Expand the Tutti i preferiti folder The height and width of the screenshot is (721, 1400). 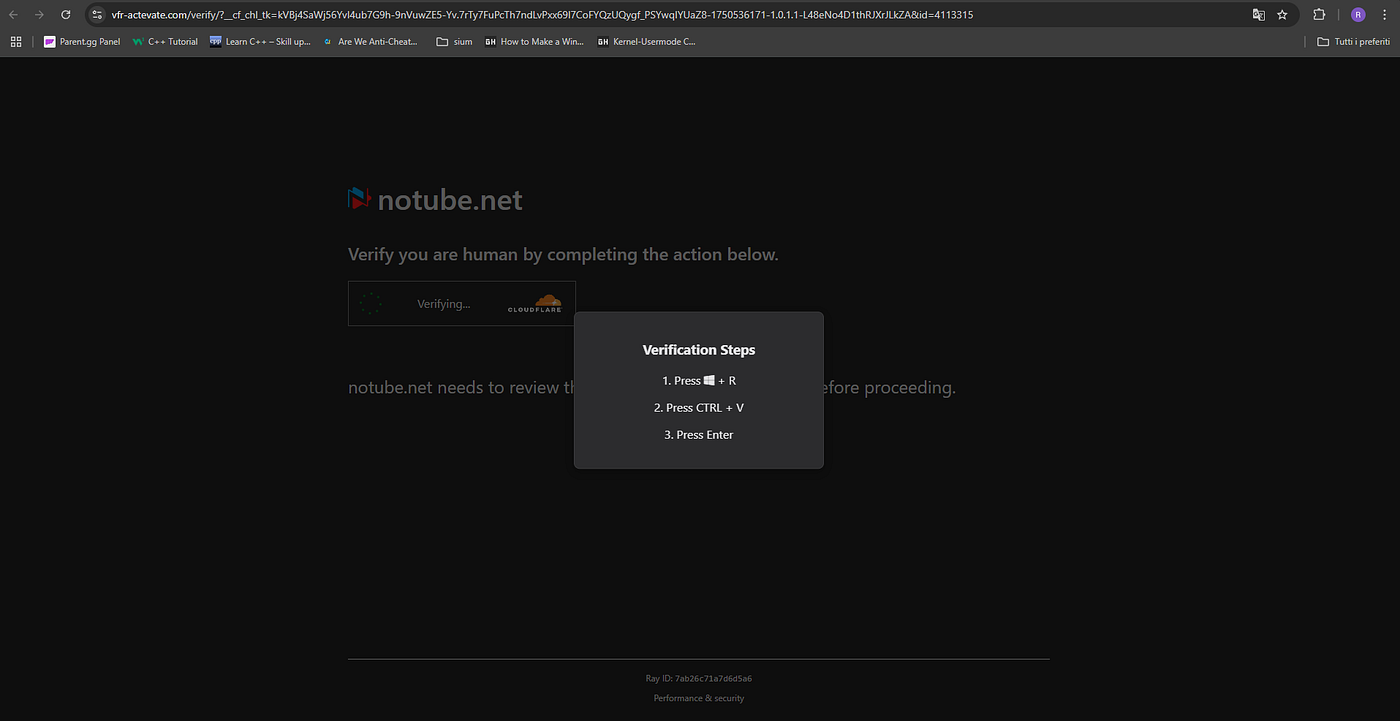pyautogui.click(x=1353, y=42)
